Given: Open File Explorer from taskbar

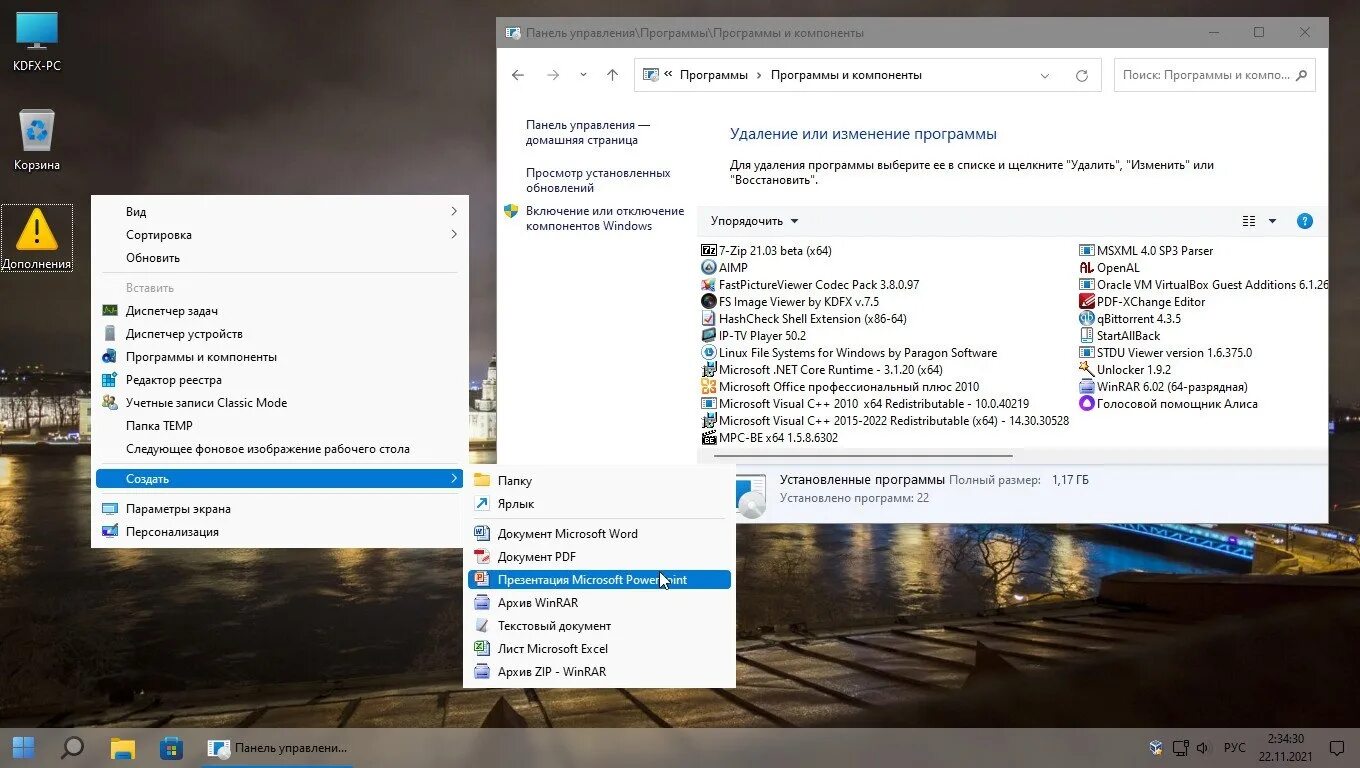Looking at the screenshot, I should click(x=122, y=747).
